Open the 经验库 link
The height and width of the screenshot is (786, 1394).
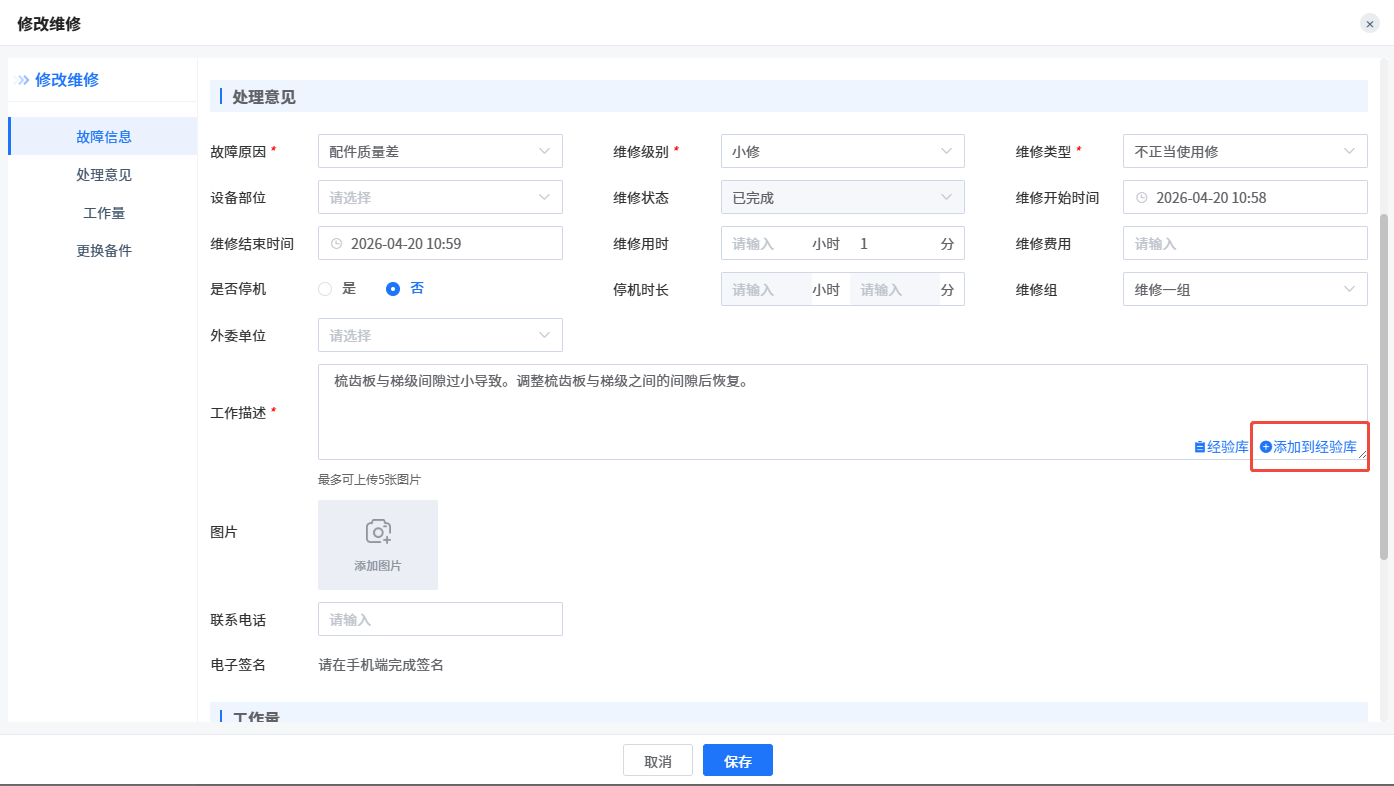point(1221,447)
